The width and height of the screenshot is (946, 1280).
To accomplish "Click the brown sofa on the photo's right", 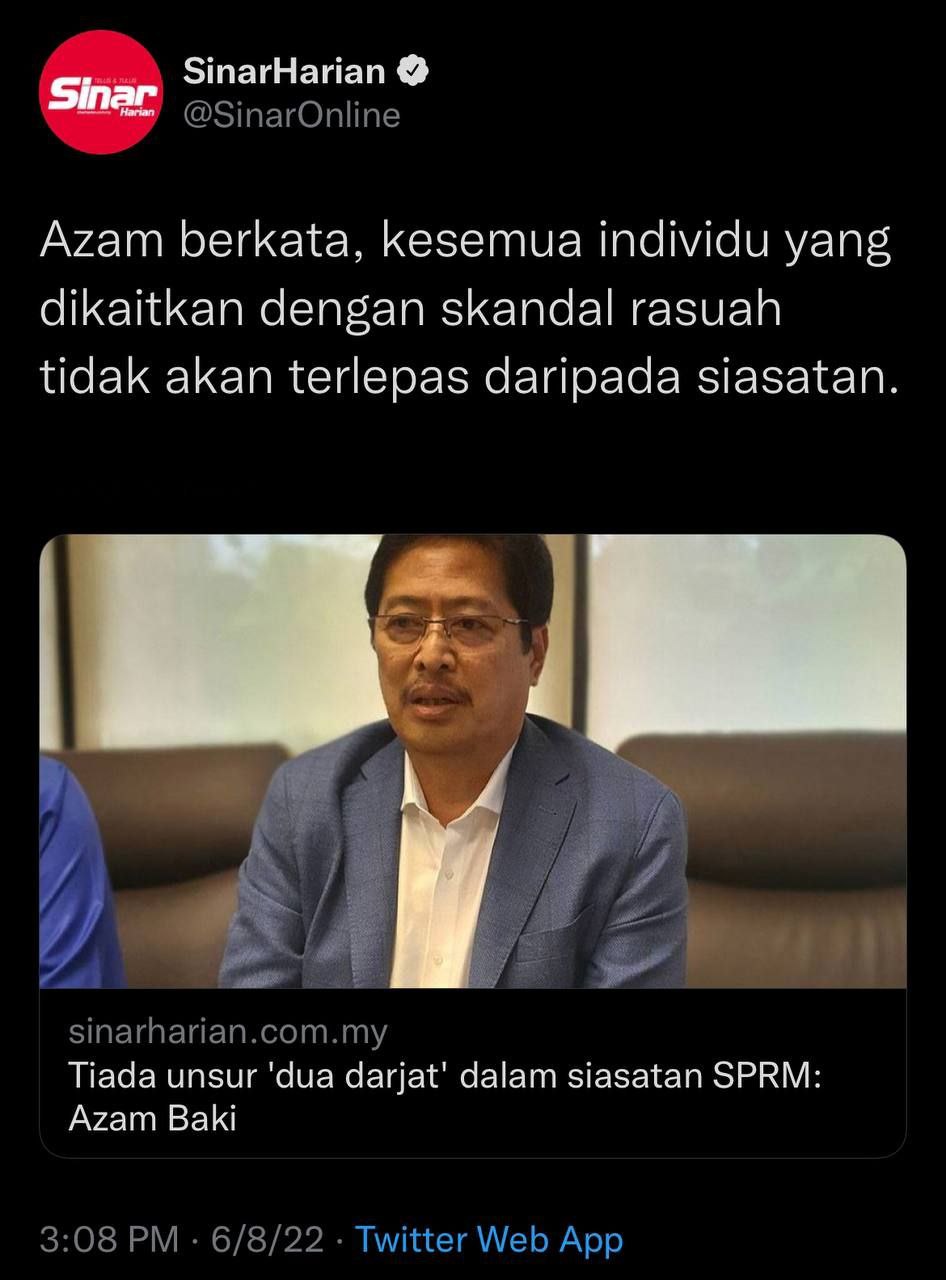I will coord(768,858).
